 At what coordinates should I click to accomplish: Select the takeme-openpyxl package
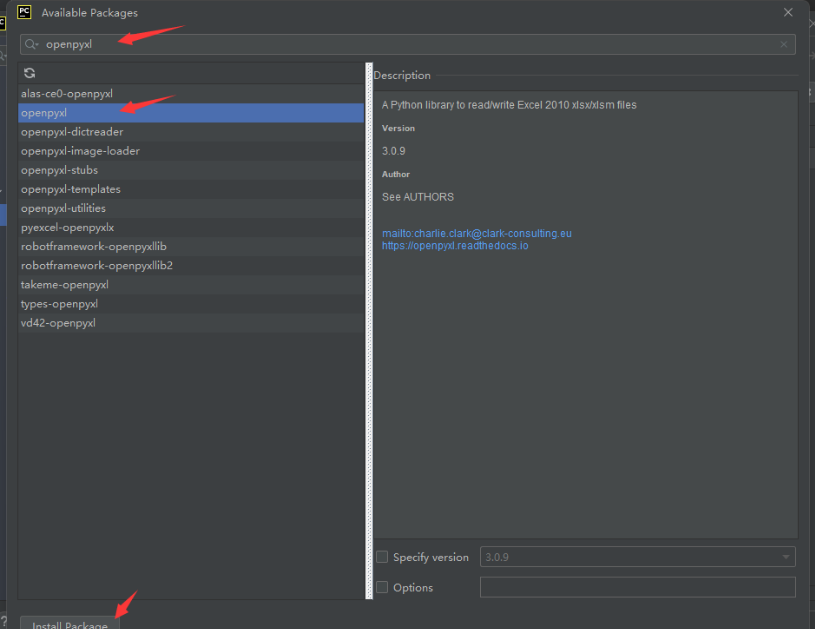(191, 285)
